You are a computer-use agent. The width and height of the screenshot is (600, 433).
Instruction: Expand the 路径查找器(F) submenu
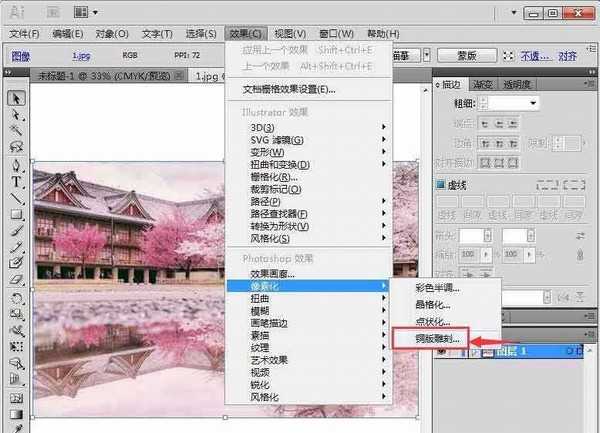click(383, 213)
